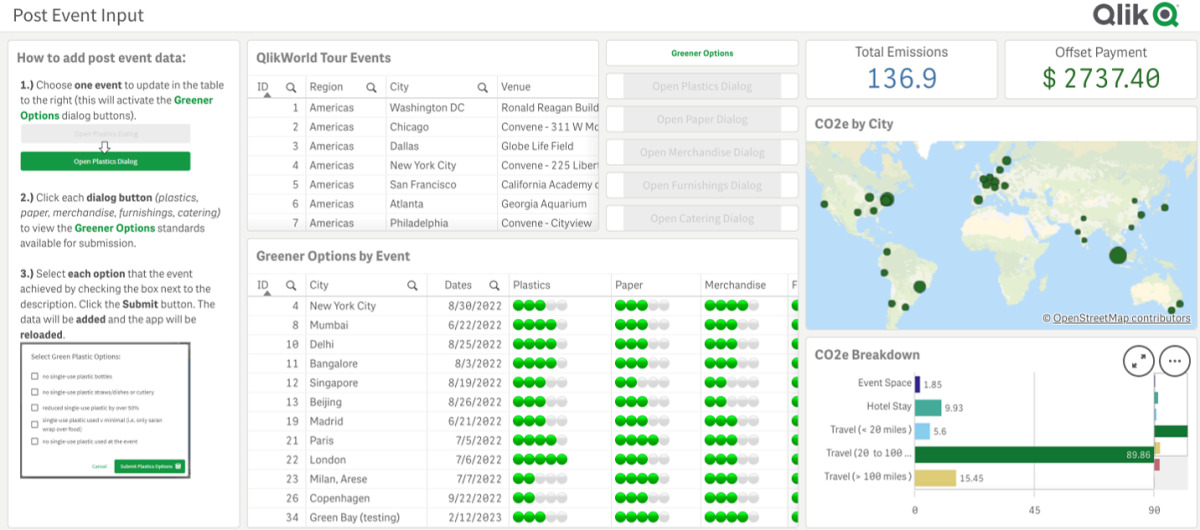Click the Qlik logo
The height and width of the screenshot is (530, 1200).
point(1135,15)
